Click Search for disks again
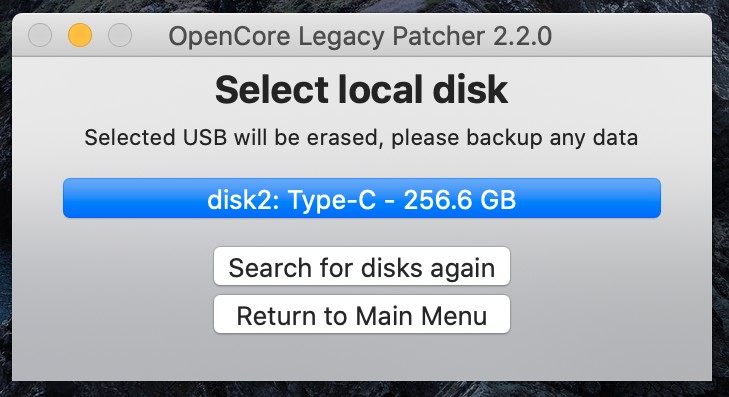The height and width of the screenshot is (397, 729). point(362,266)
